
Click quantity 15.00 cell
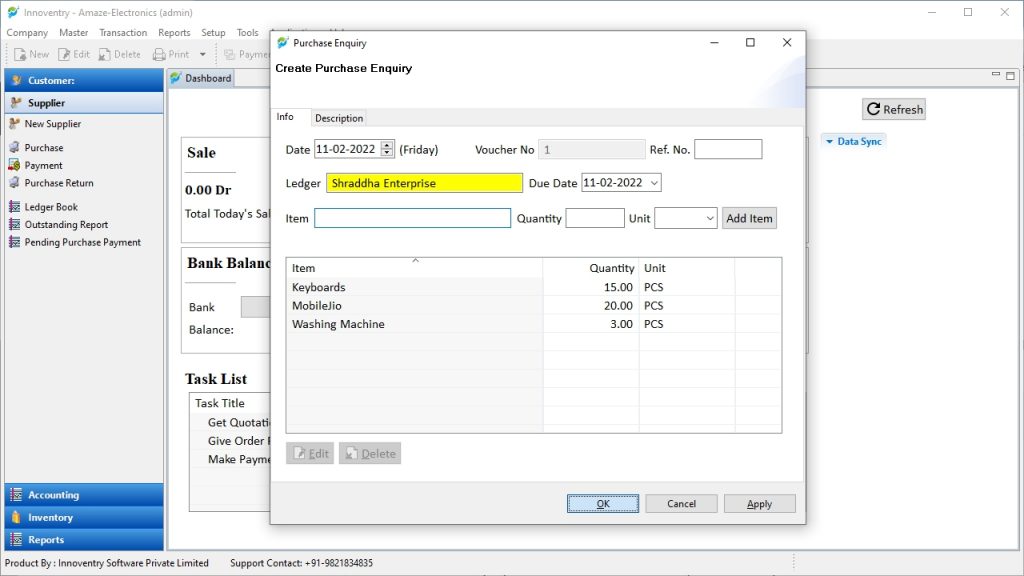pos(590,287)
